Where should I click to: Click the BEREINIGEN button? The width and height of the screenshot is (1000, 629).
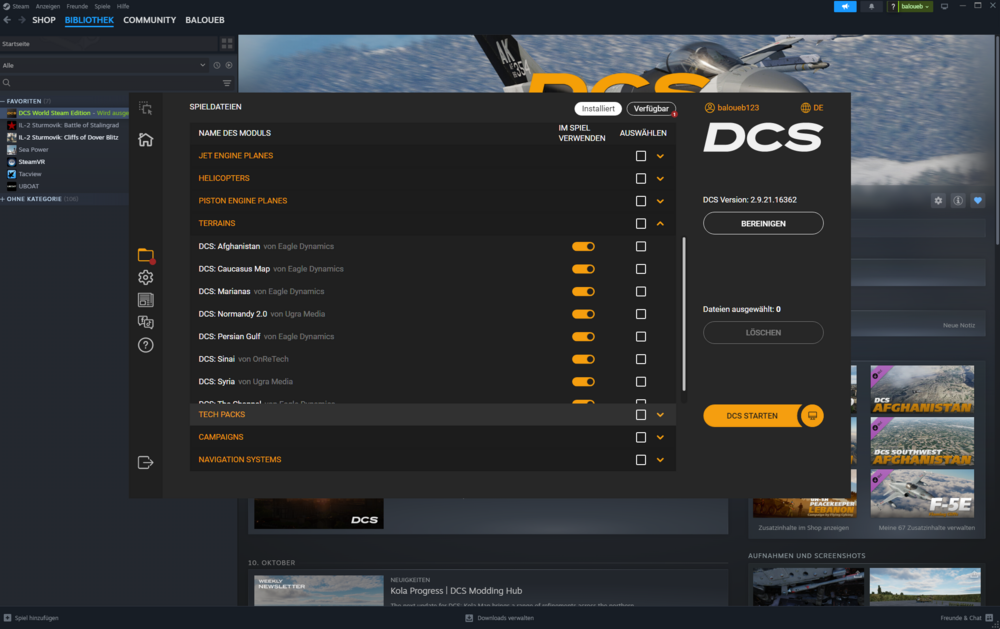(x=763, y=223)
